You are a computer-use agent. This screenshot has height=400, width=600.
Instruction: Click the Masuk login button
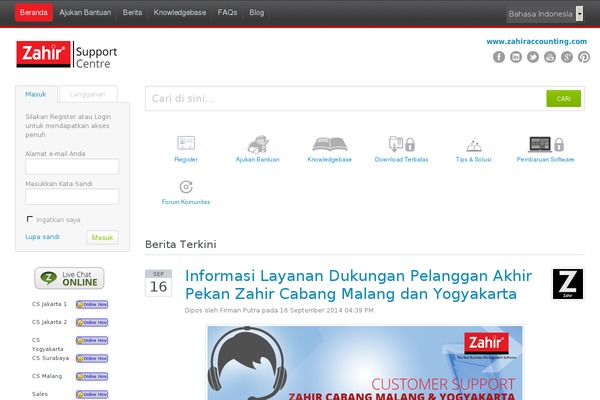pyautogui.click(x=102, y=237)
